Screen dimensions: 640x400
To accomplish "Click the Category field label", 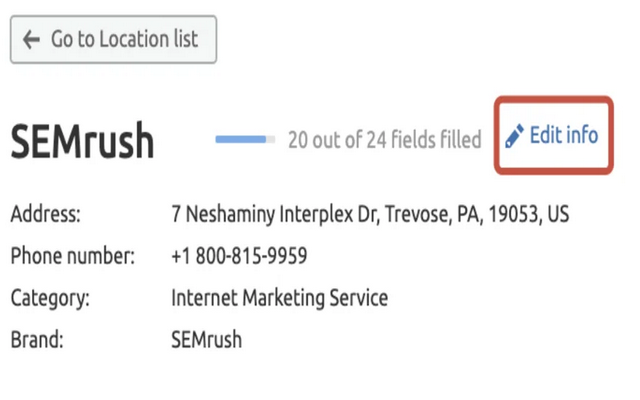I will 50,298.
